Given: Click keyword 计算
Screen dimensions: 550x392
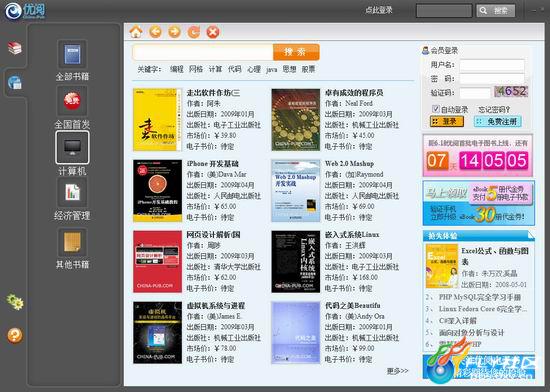Looking at the screenshot, I should (x=215, y=69).
